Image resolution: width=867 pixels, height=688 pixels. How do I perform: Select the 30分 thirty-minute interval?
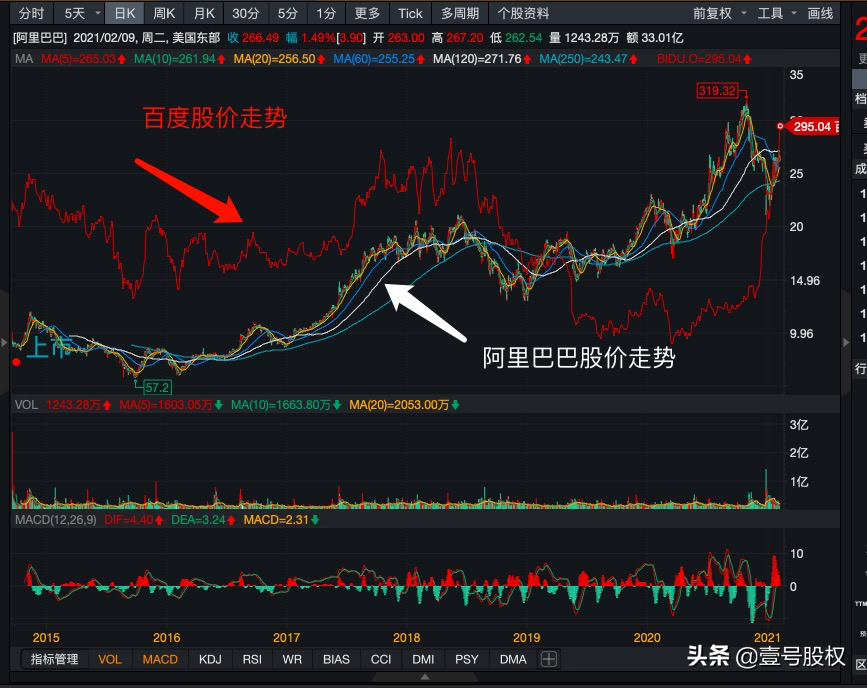[x=245, y=13]
